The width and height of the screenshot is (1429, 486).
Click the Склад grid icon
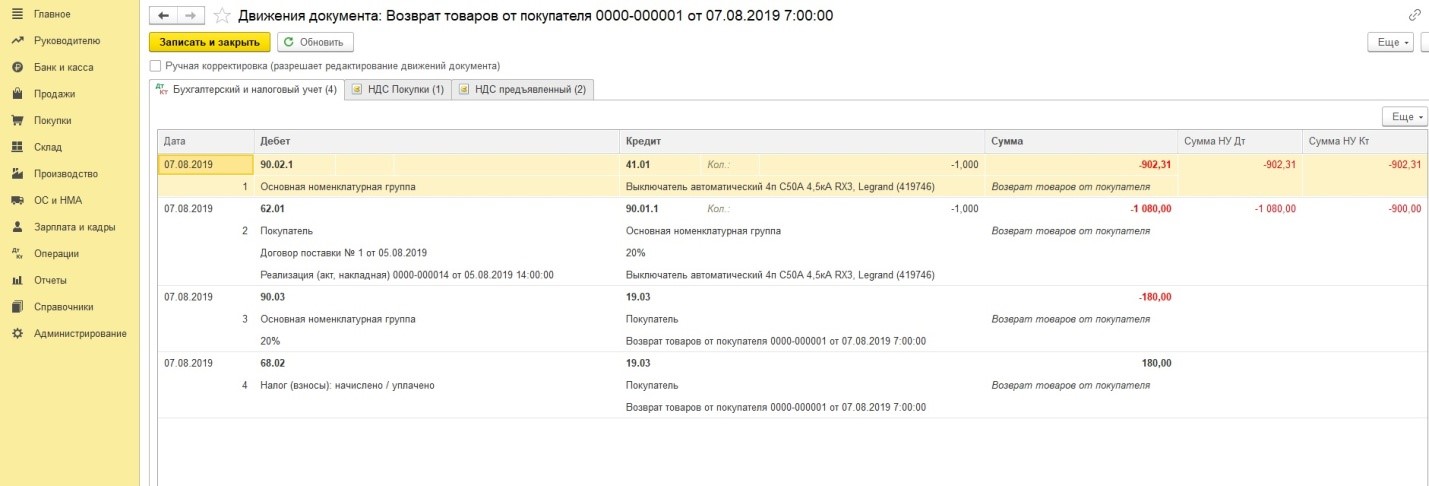pos(17,147)
